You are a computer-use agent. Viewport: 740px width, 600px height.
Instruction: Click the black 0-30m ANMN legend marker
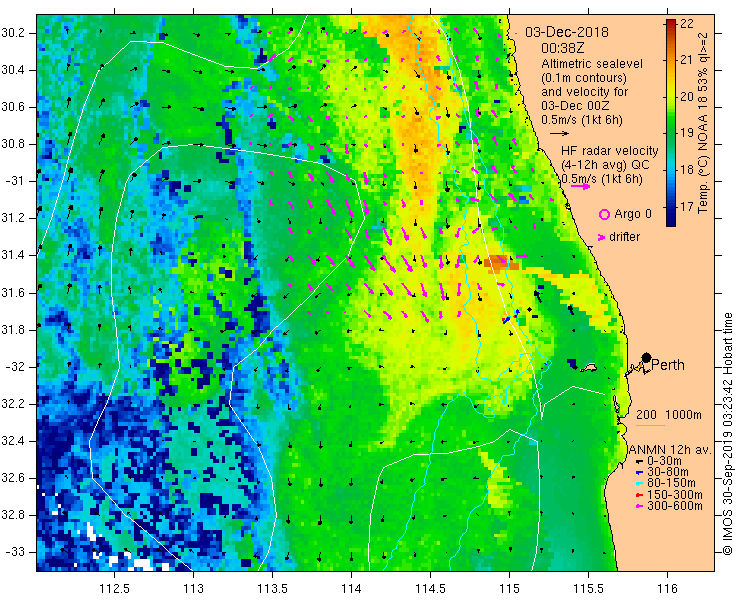639,461
